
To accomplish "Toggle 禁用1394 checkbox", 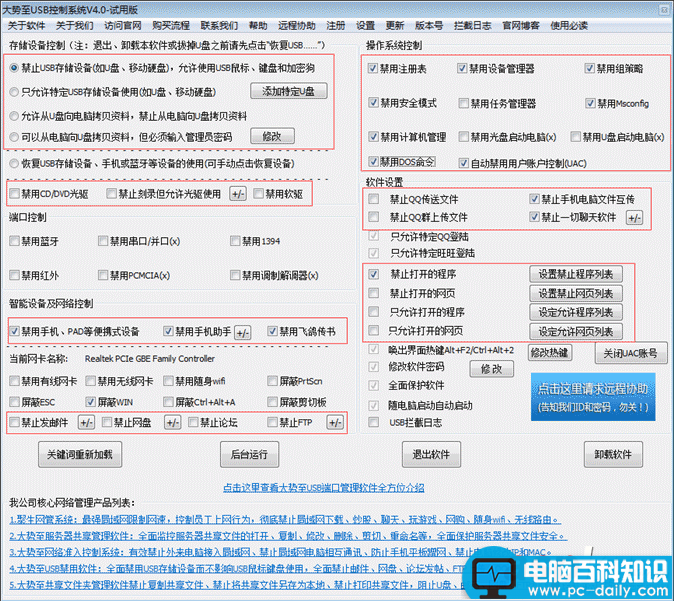I will [235, 241].
